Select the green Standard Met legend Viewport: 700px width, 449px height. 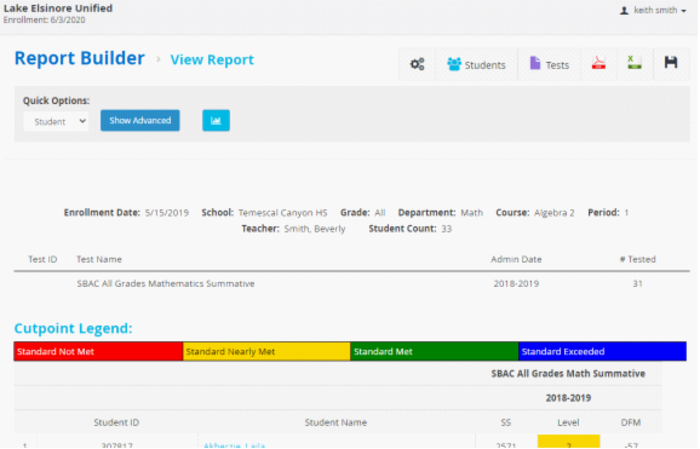(x=434, y=352)
